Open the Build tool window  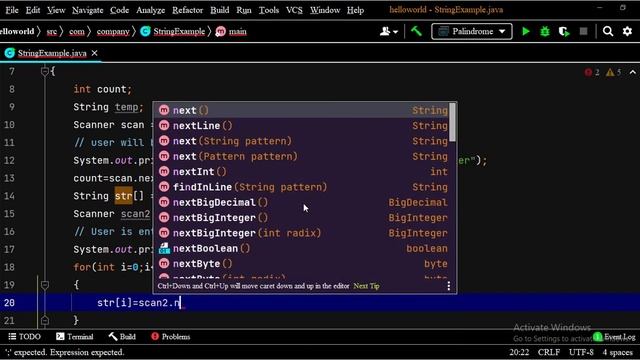point(122,337)
